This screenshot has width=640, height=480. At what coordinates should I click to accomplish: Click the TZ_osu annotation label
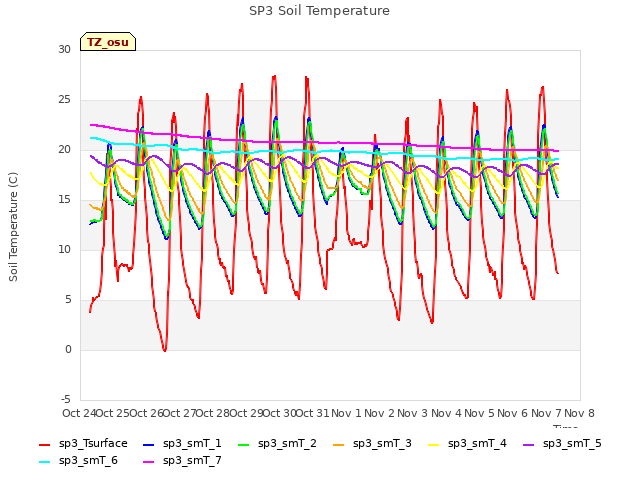click(108, 42)
